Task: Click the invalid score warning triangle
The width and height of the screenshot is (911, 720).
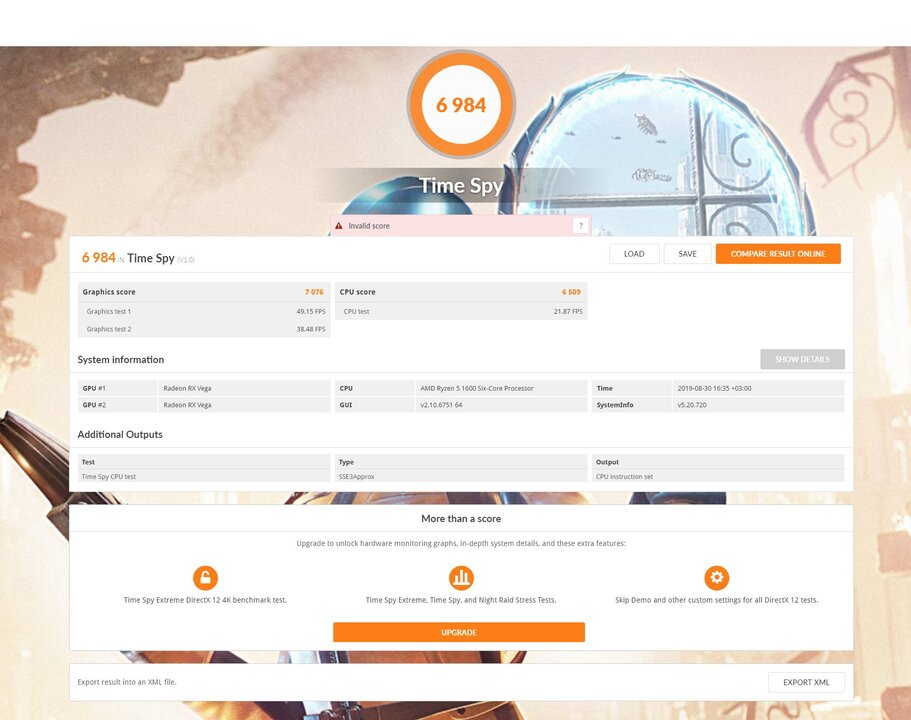Action: pos(339,225)
